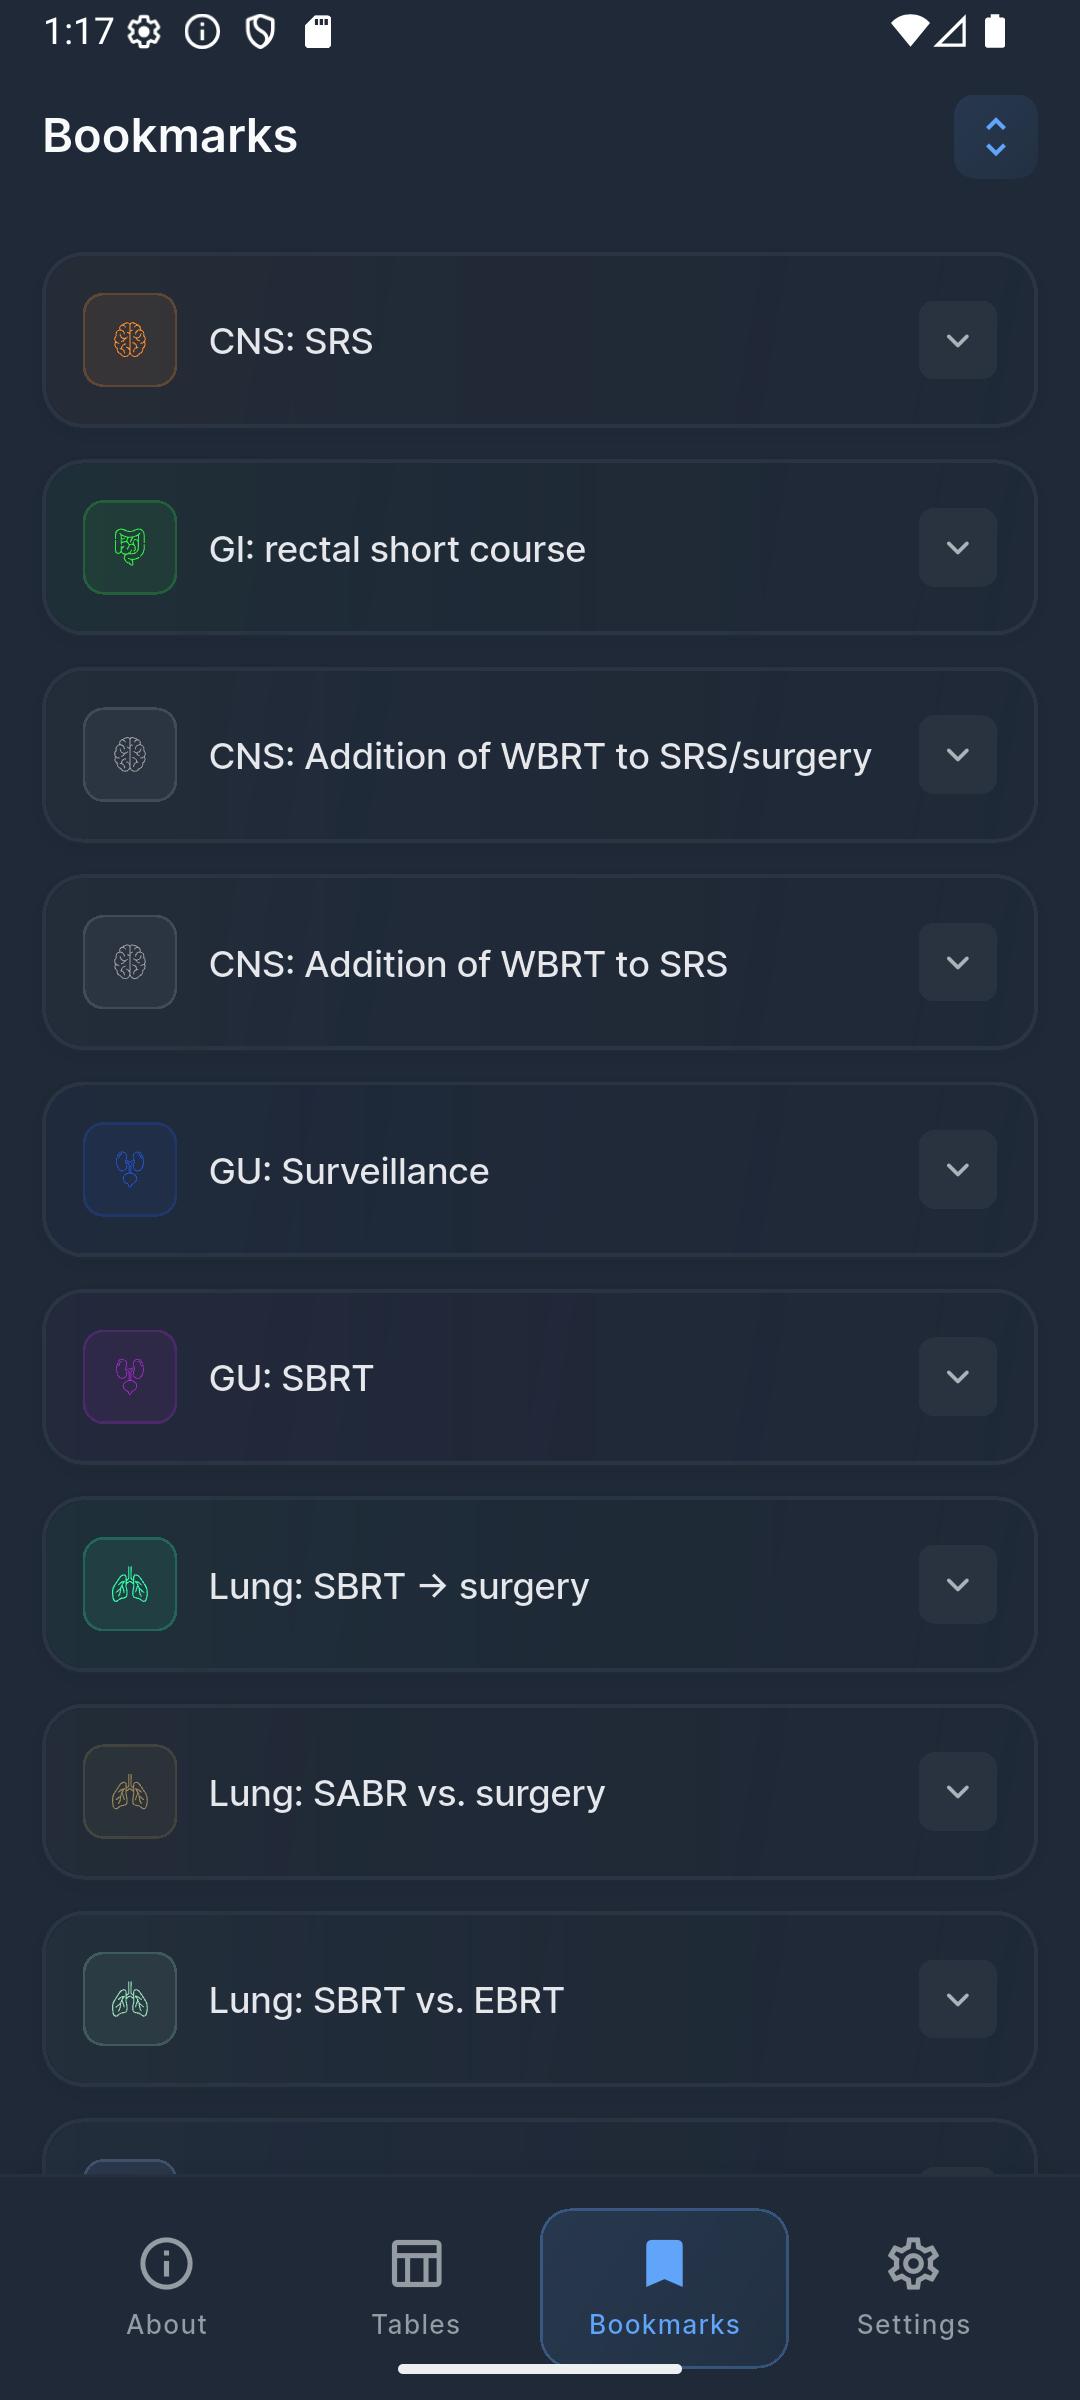Click the orange brain icon for CNS: SRS

pyautogui.click(x=130, y=340)
